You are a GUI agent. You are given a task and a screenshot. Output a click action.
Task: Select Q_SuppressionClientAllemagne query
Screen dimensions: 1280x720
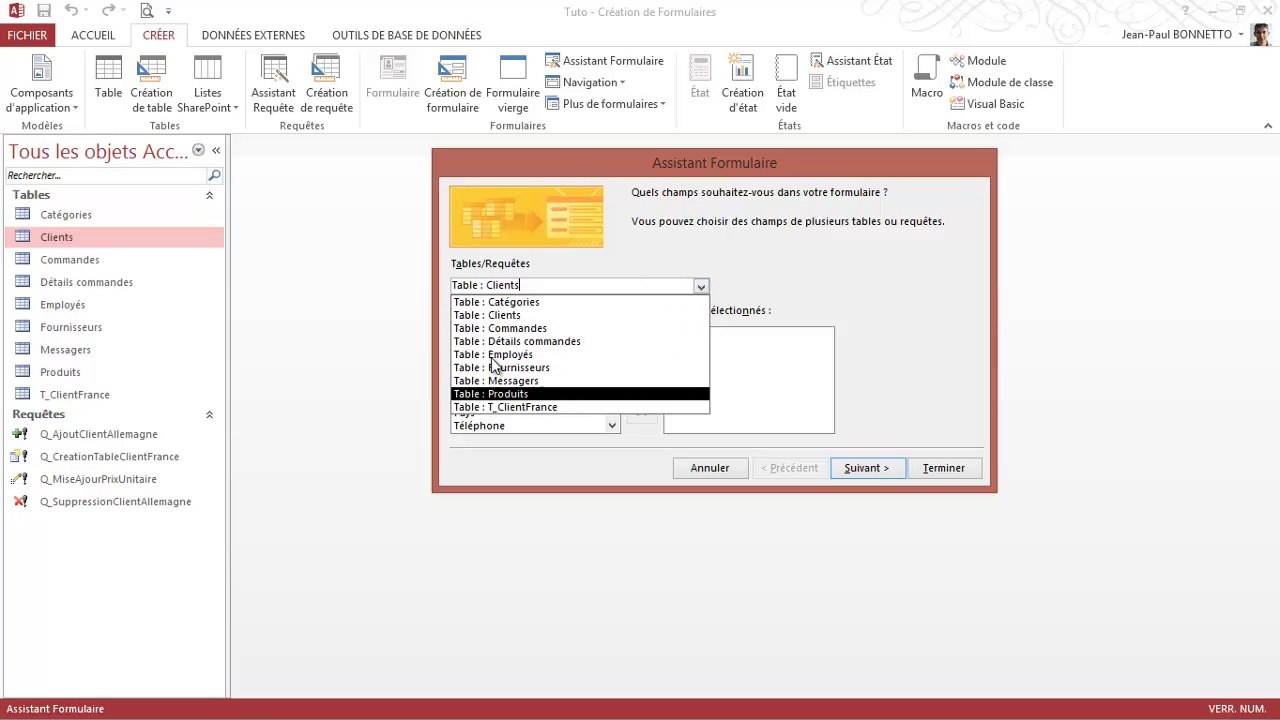coord(114,502)
